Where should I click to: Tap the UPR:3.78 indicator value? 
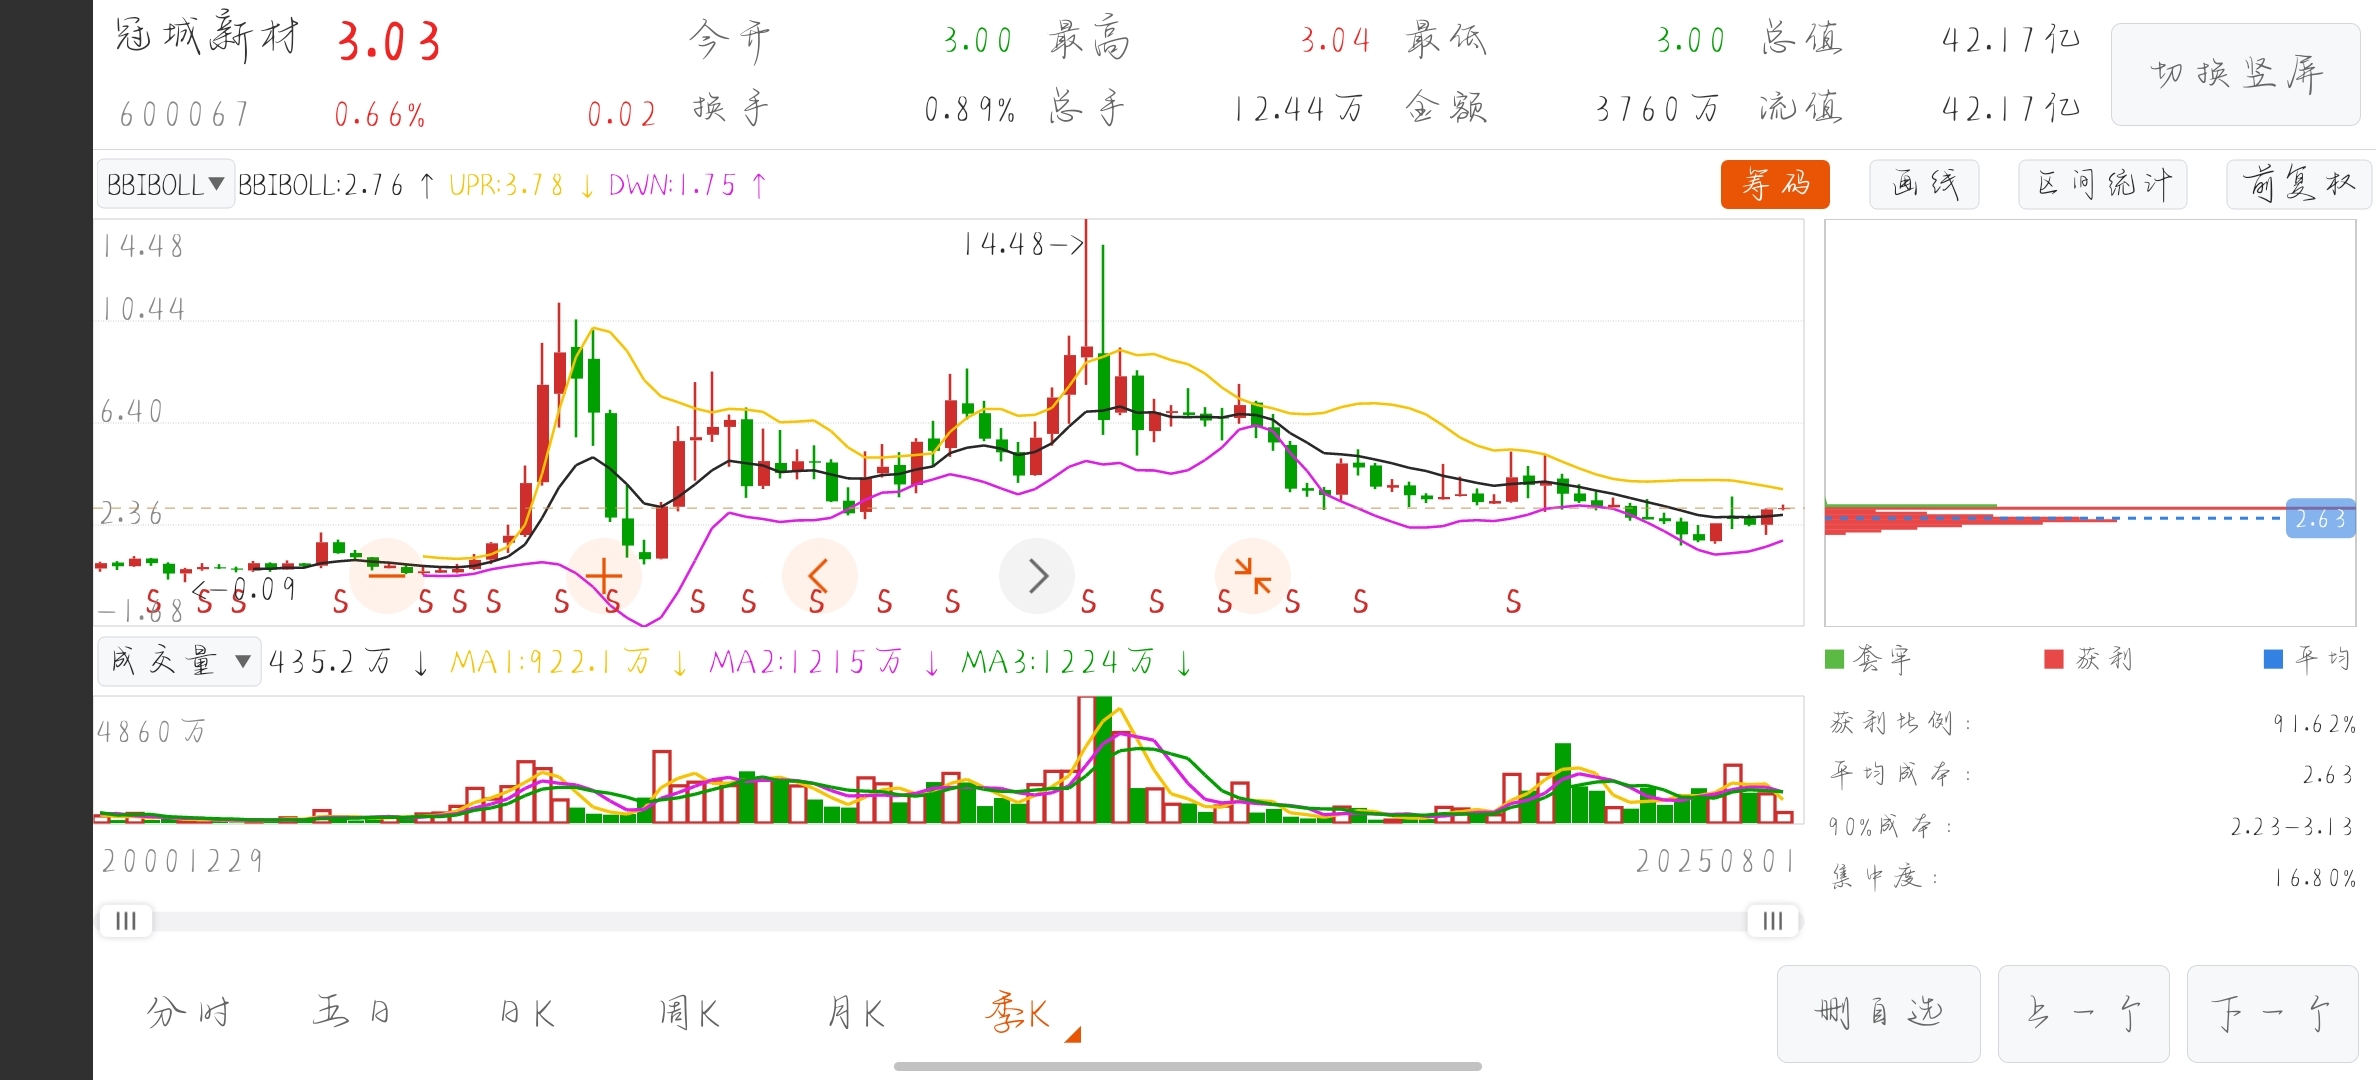point(507,185)
